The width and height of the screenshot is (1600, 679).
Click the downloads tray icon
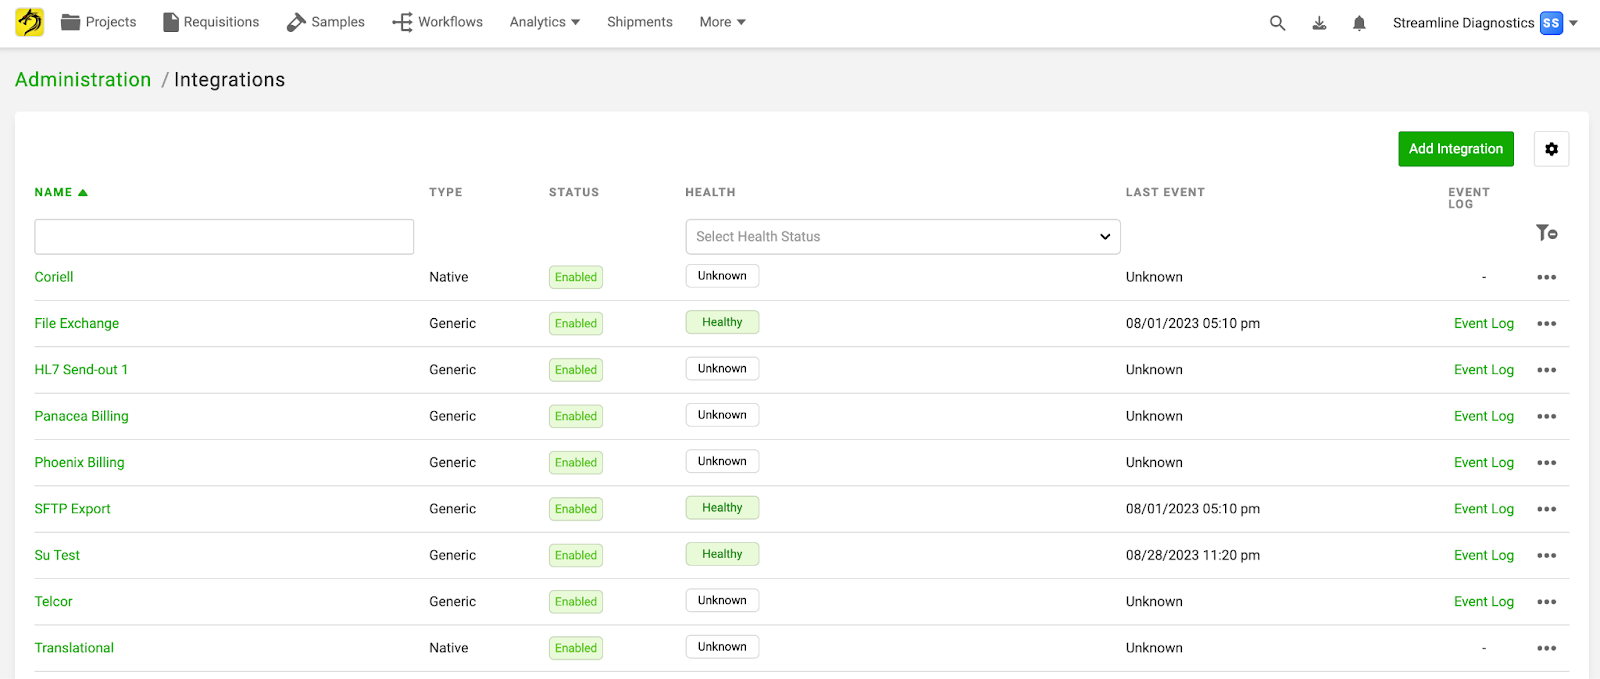tap(1319, 23)
